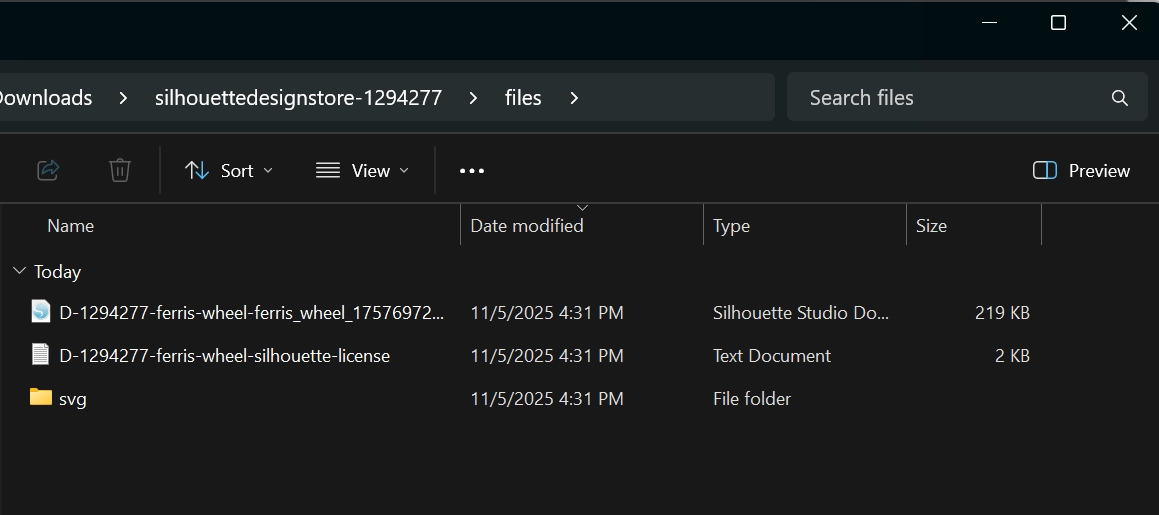Image resolution: width=1159 pixels, height=515 pixels.
Task: Click the license text document icon
Action: 40,355
